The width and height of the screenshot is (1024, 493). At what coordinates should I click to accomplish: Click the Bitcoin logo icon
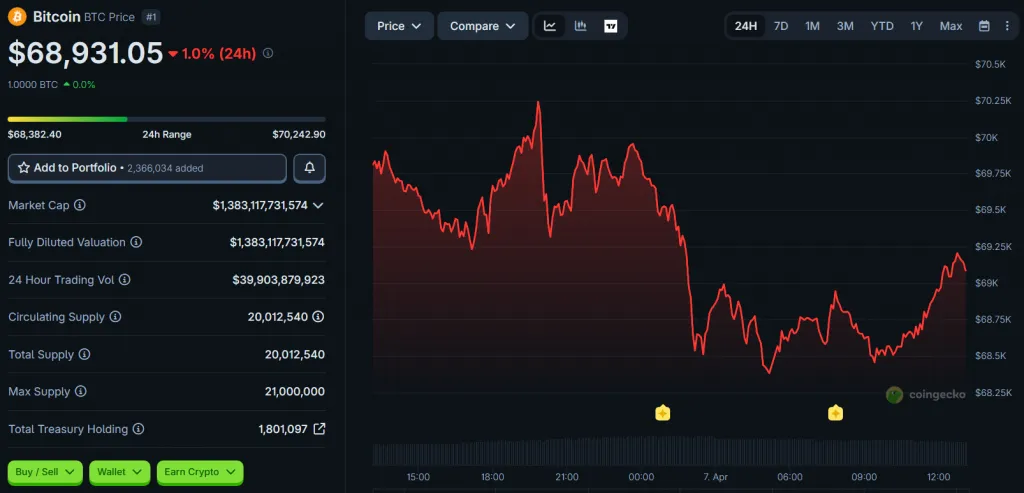[x=18, y=16]
